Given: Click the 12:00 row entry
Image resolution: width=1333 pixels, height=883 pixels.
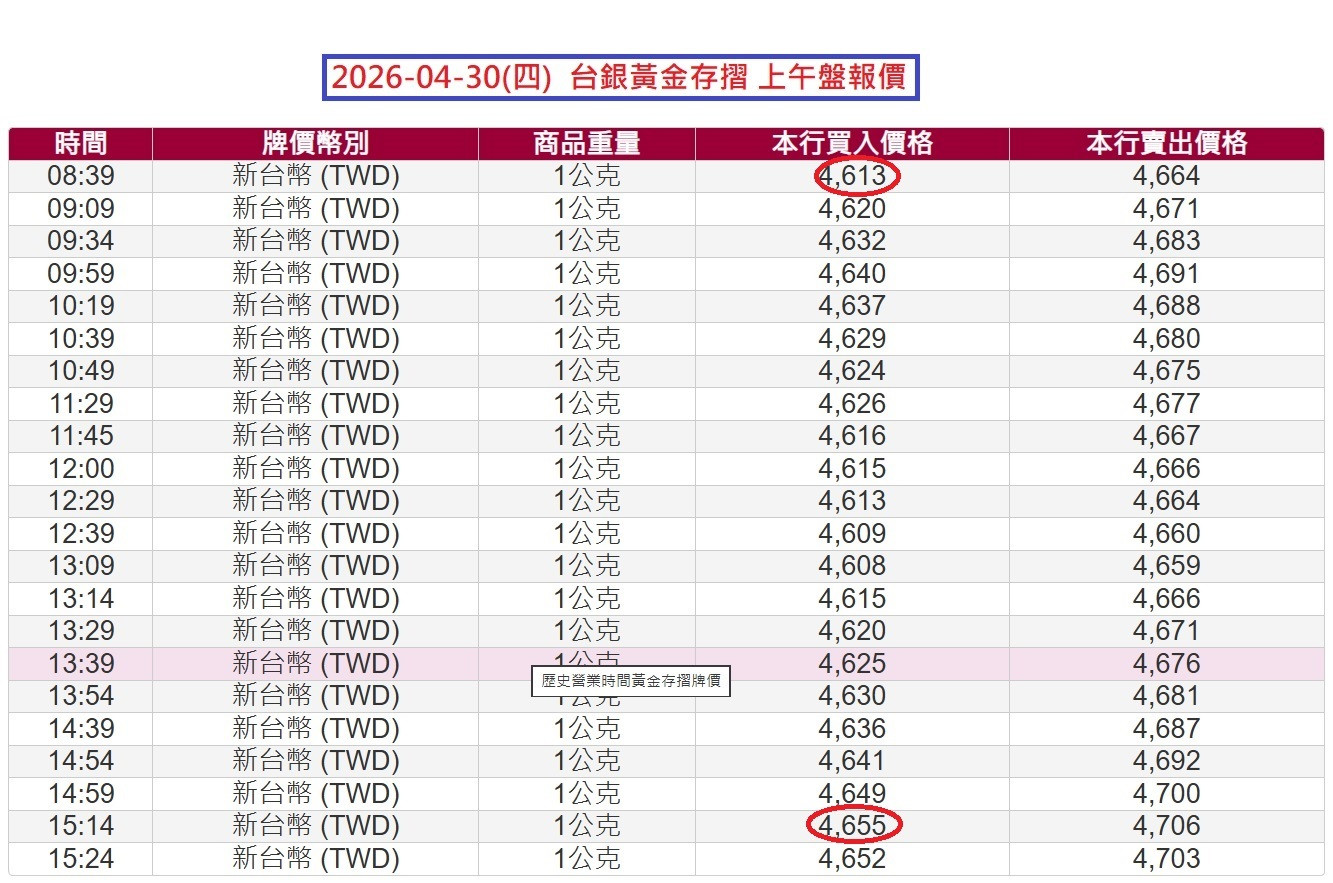Looking at the screenshot, I should click(79, 468).
